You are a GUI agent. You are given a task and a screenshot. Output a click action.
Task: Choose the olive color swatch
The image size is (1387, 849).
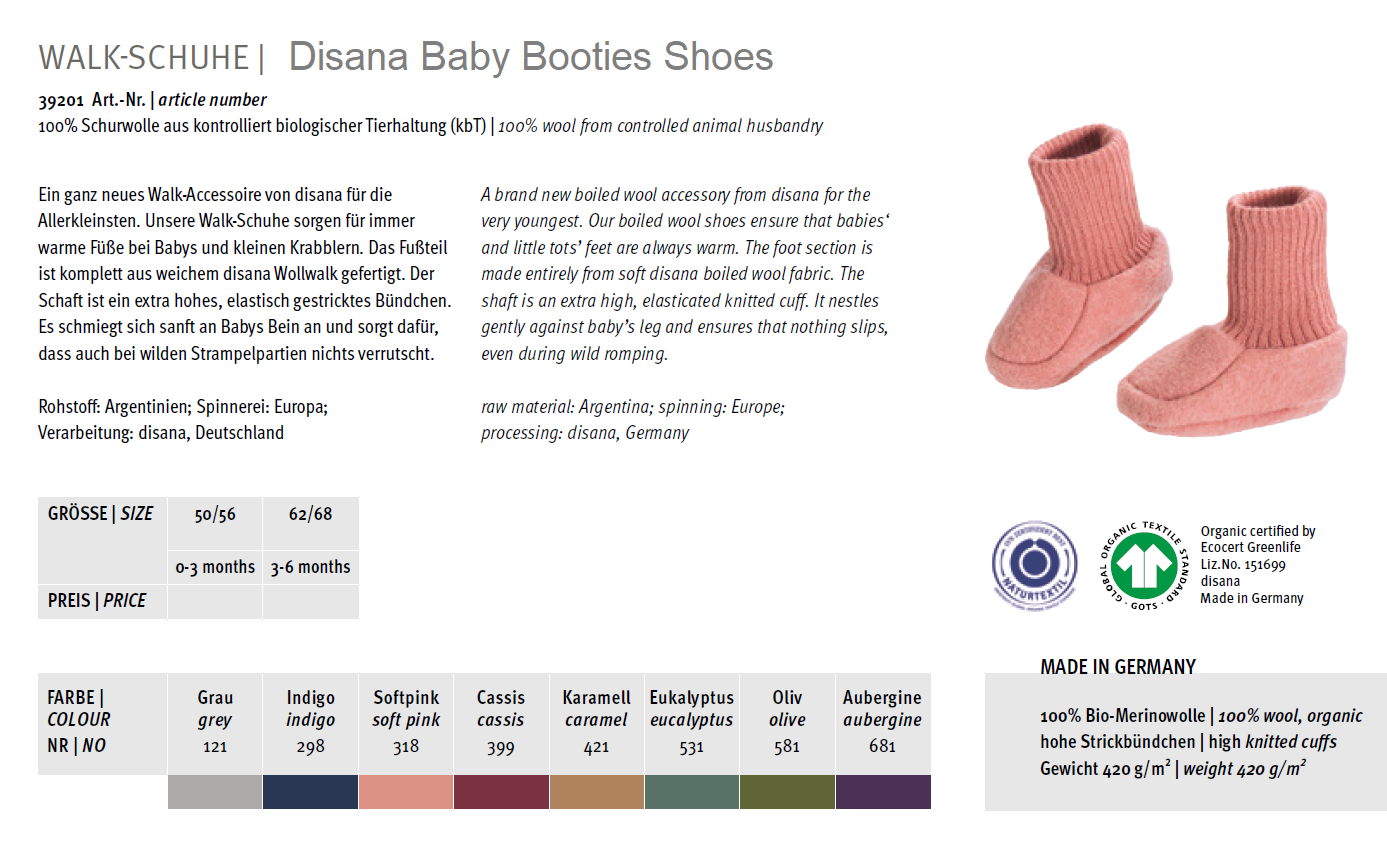pos(787,792)
